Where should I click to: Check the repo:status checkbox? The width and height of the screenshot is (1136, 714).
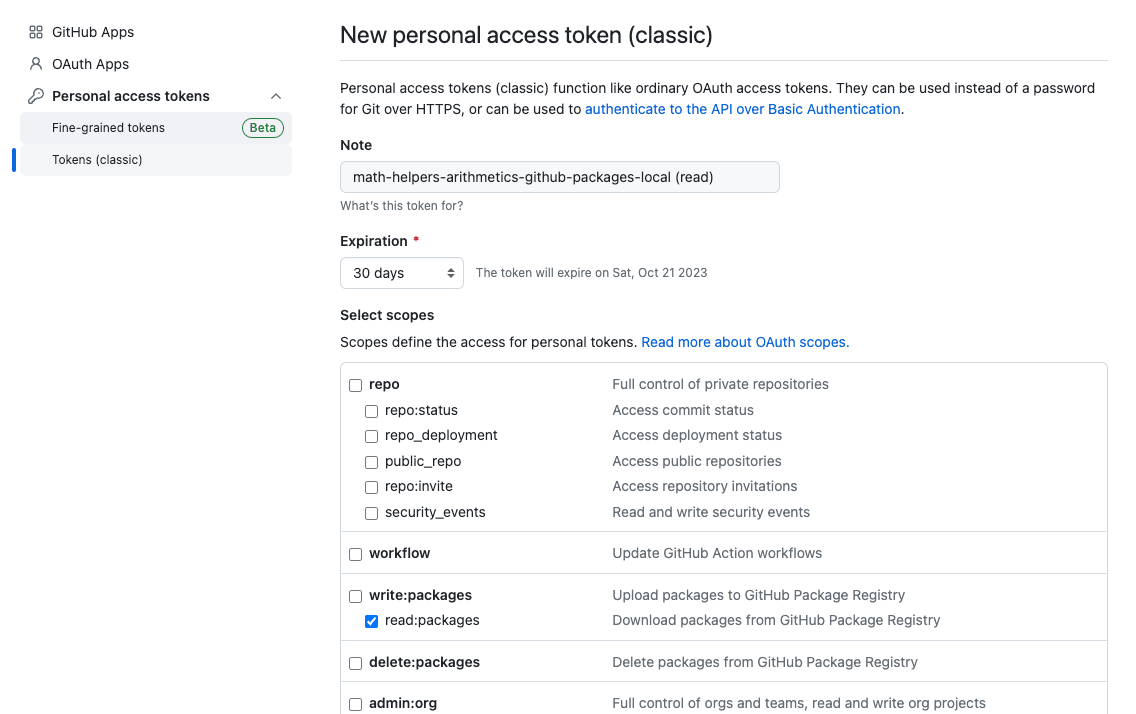coord(372,411)
